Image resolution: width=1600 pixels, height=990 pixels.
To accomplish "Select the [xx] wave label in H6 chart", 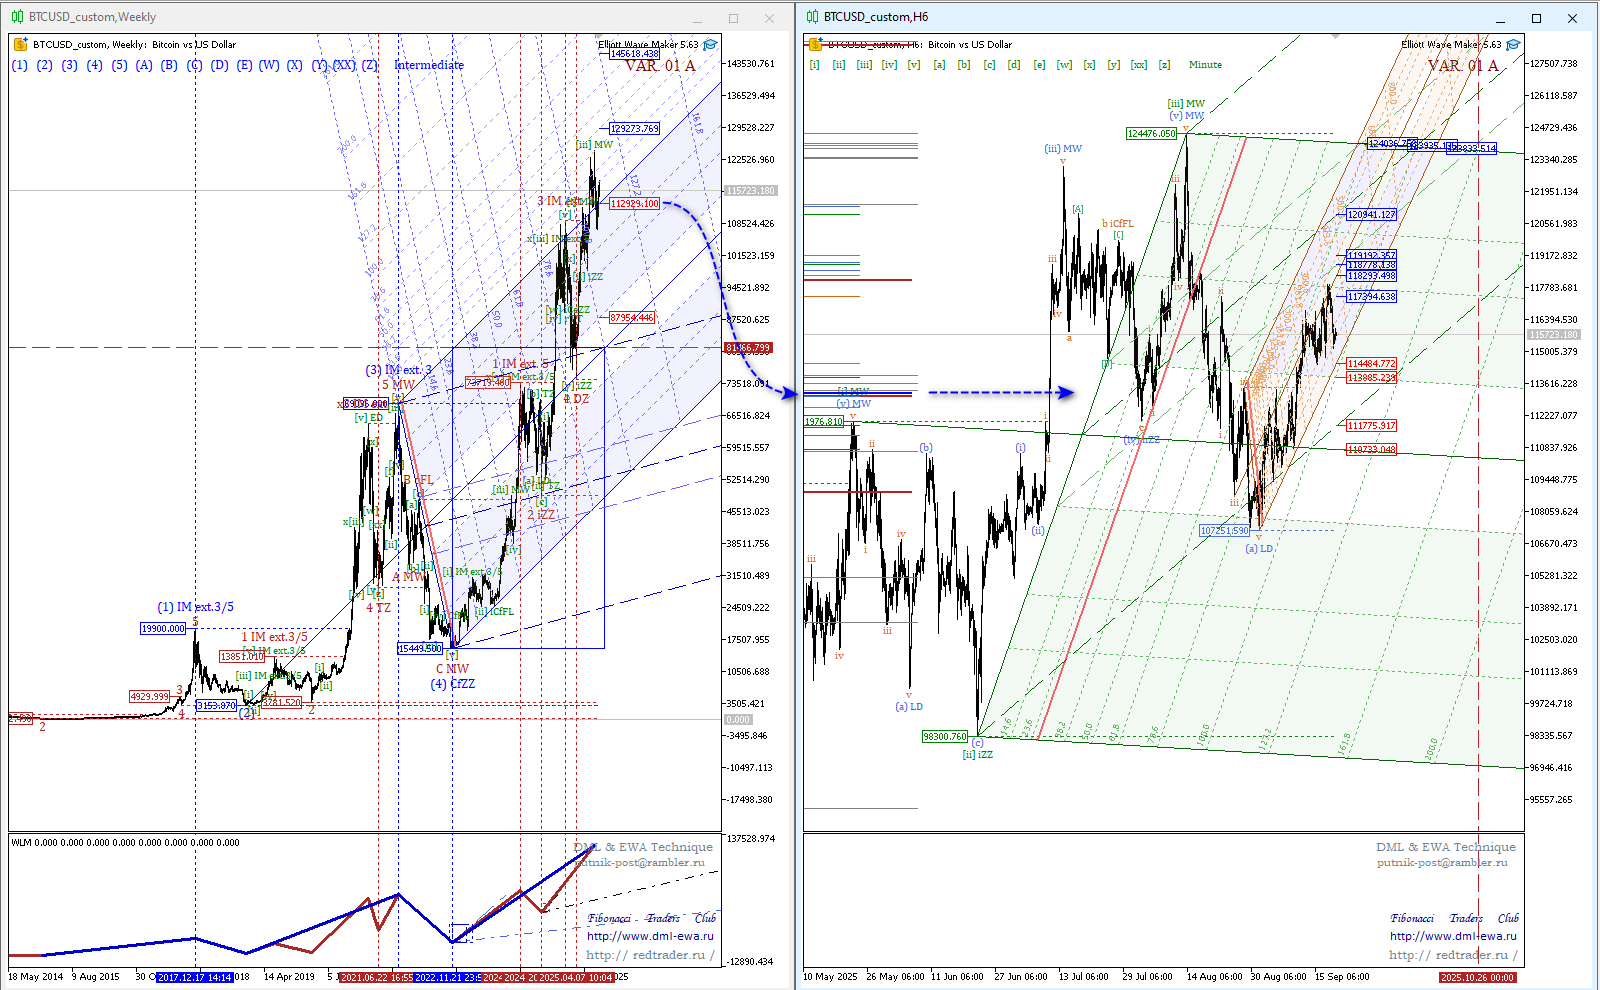I will pos(1139,65).
